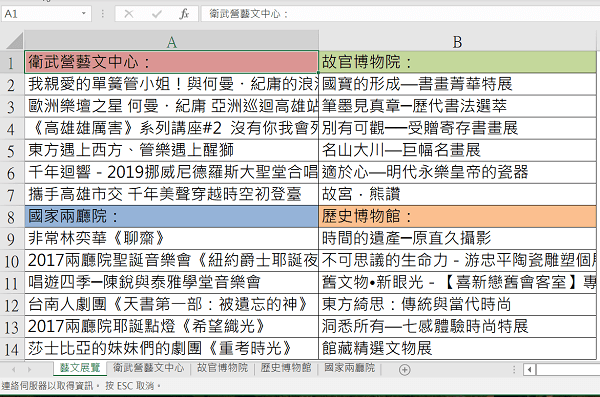Select cell 台南人劇團《天書第一部：被遺忘的神》
The image size is (600, 397).
click(x=171, y=305)
